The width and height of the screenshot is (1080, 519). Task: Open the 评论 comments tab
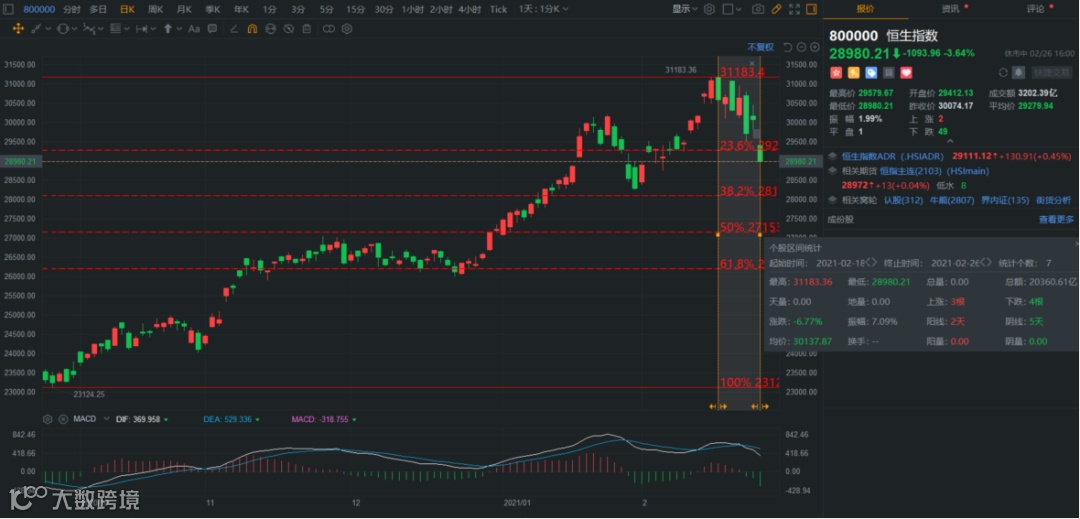(1036, 9)
